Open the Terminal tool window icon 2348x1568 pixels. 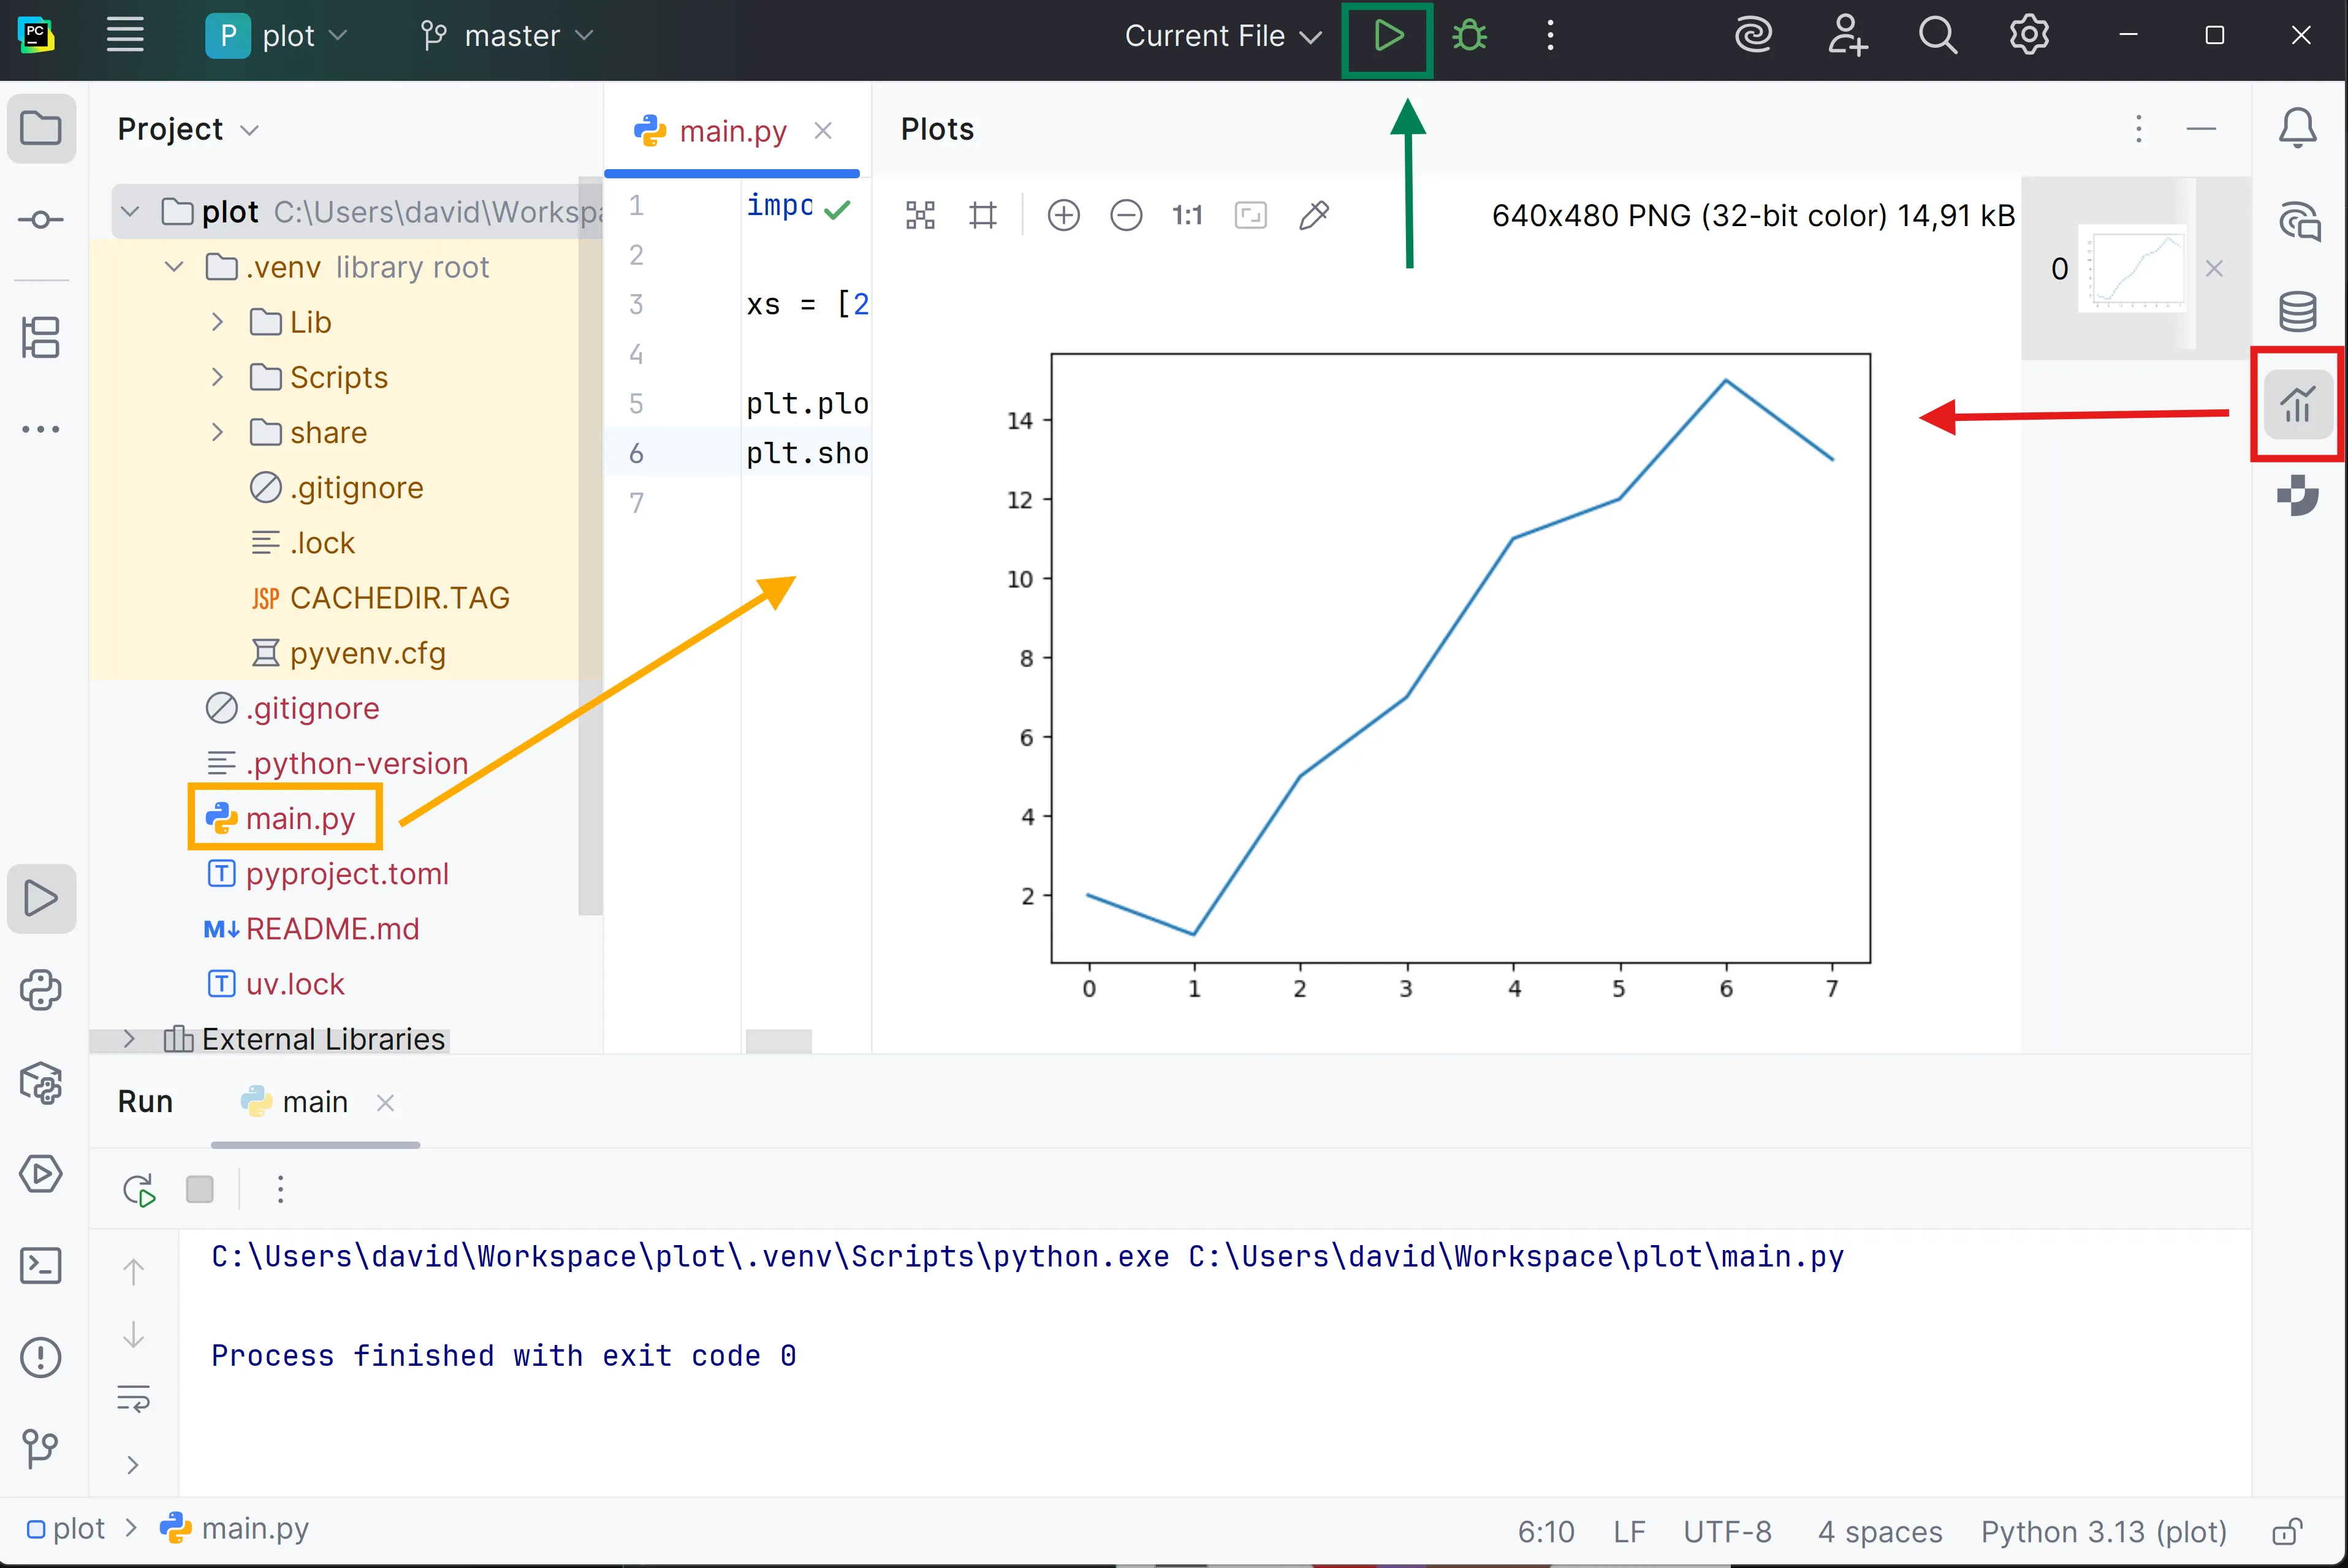40,1266
